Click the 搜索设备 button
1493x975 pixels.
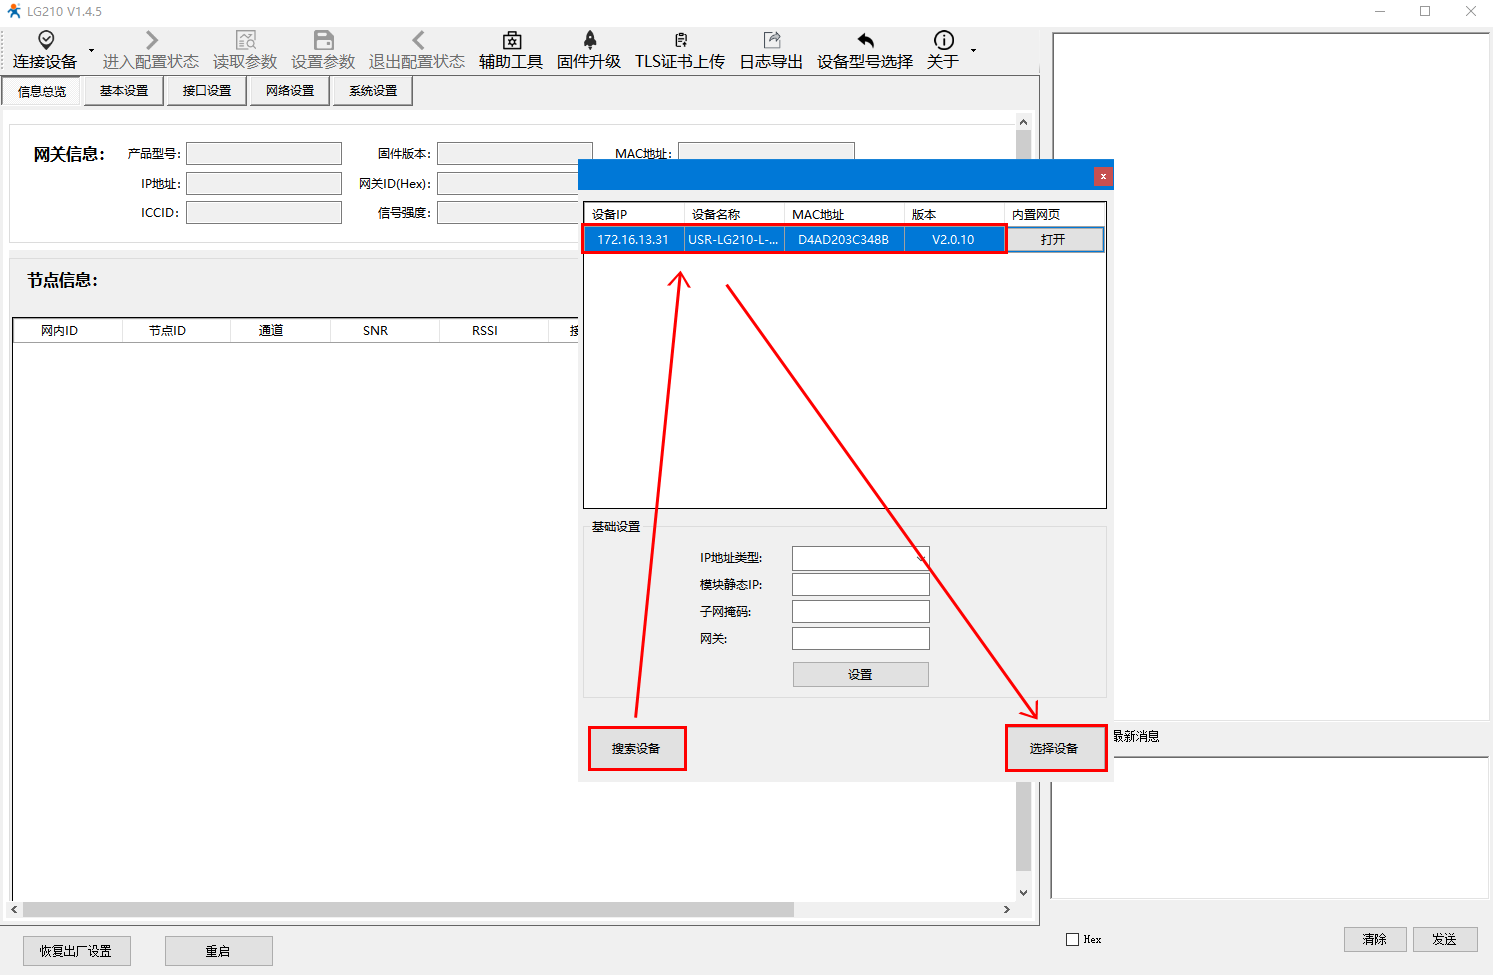click(636, 748)
